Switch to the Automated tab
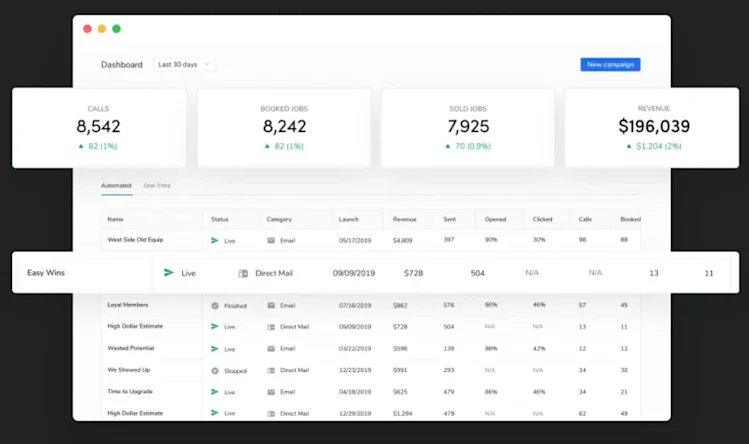The width and height of the screenshot is (749, 444). pos(116,185)
